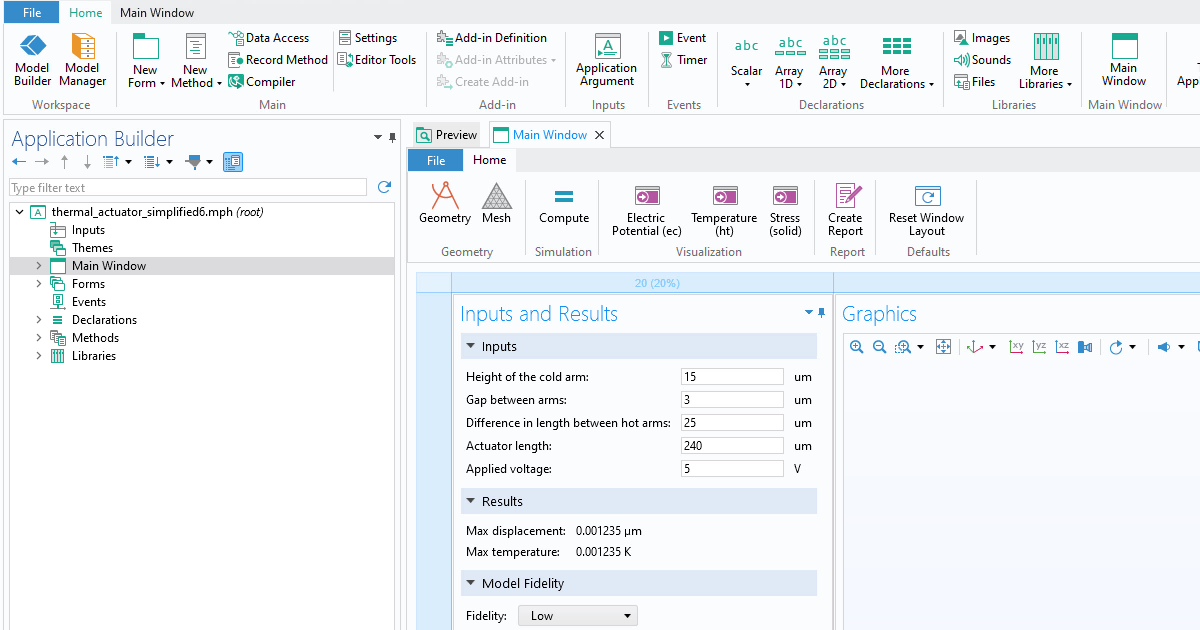Switch Graphics to the xy view
1200x630 pixels.
[1016, 347]
